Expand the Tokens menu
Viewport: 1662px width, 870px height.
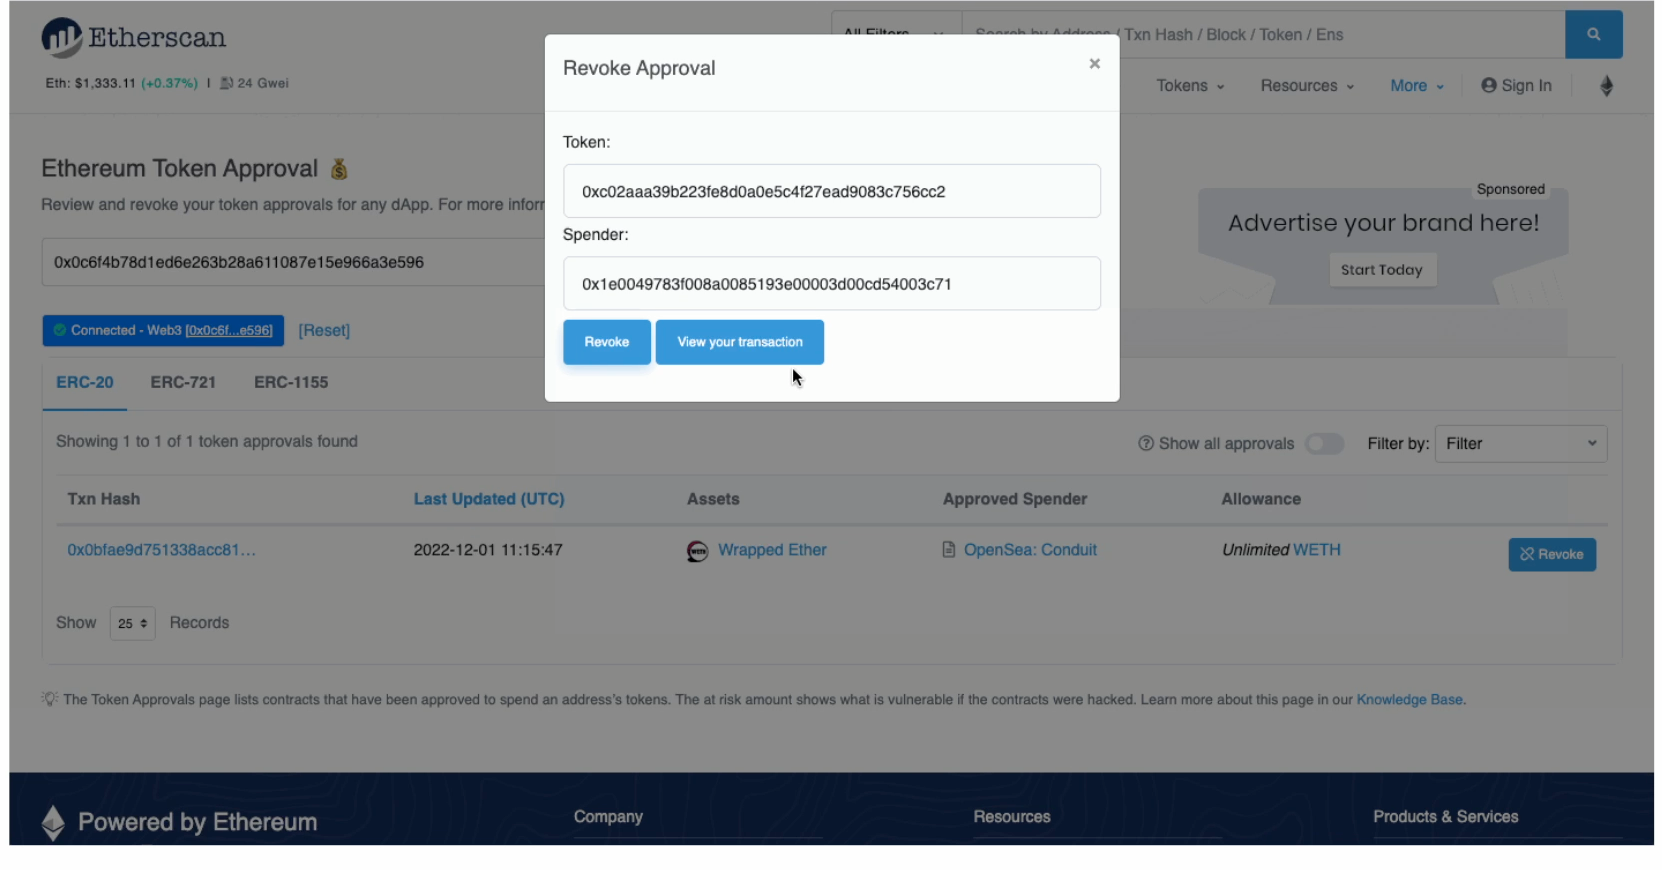(1190, 86)
